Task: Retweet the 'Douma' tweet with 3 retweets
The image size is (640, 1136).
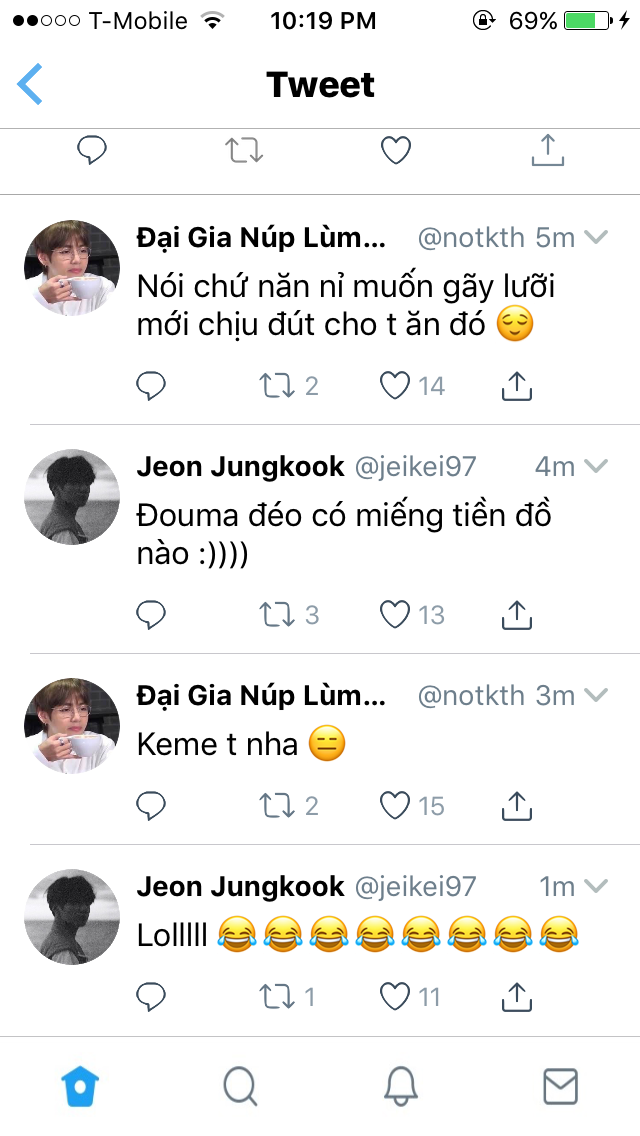Action: (274, 614)
